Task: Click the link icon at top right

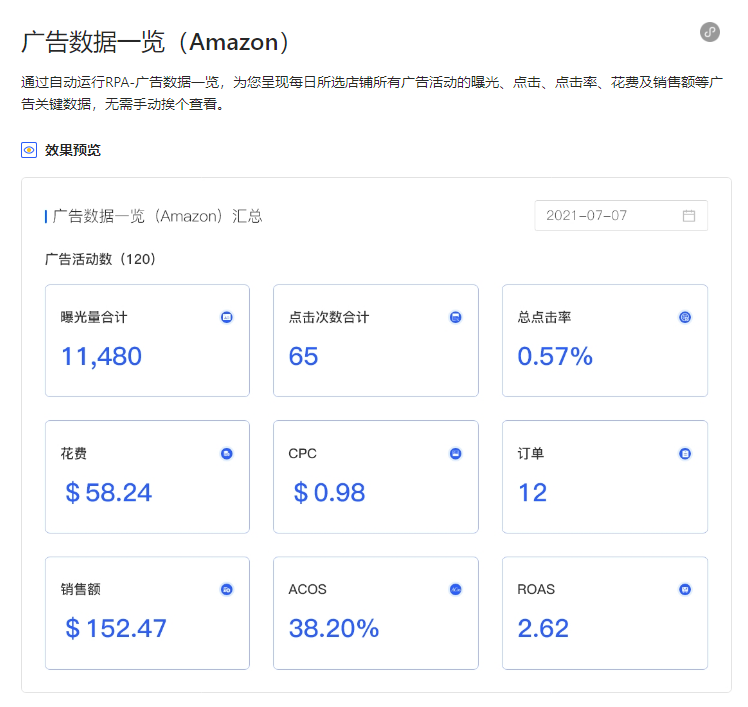Action: click(x=709, y=32)
